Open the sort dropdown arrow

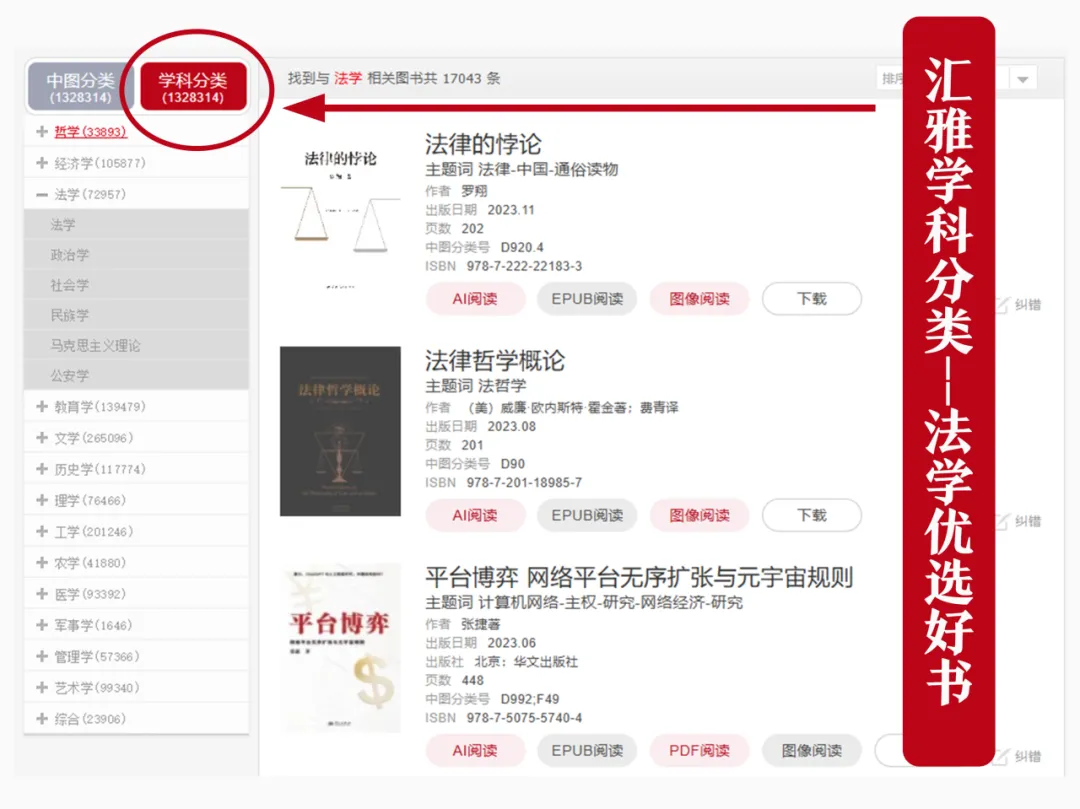[x=1023, y=79]
